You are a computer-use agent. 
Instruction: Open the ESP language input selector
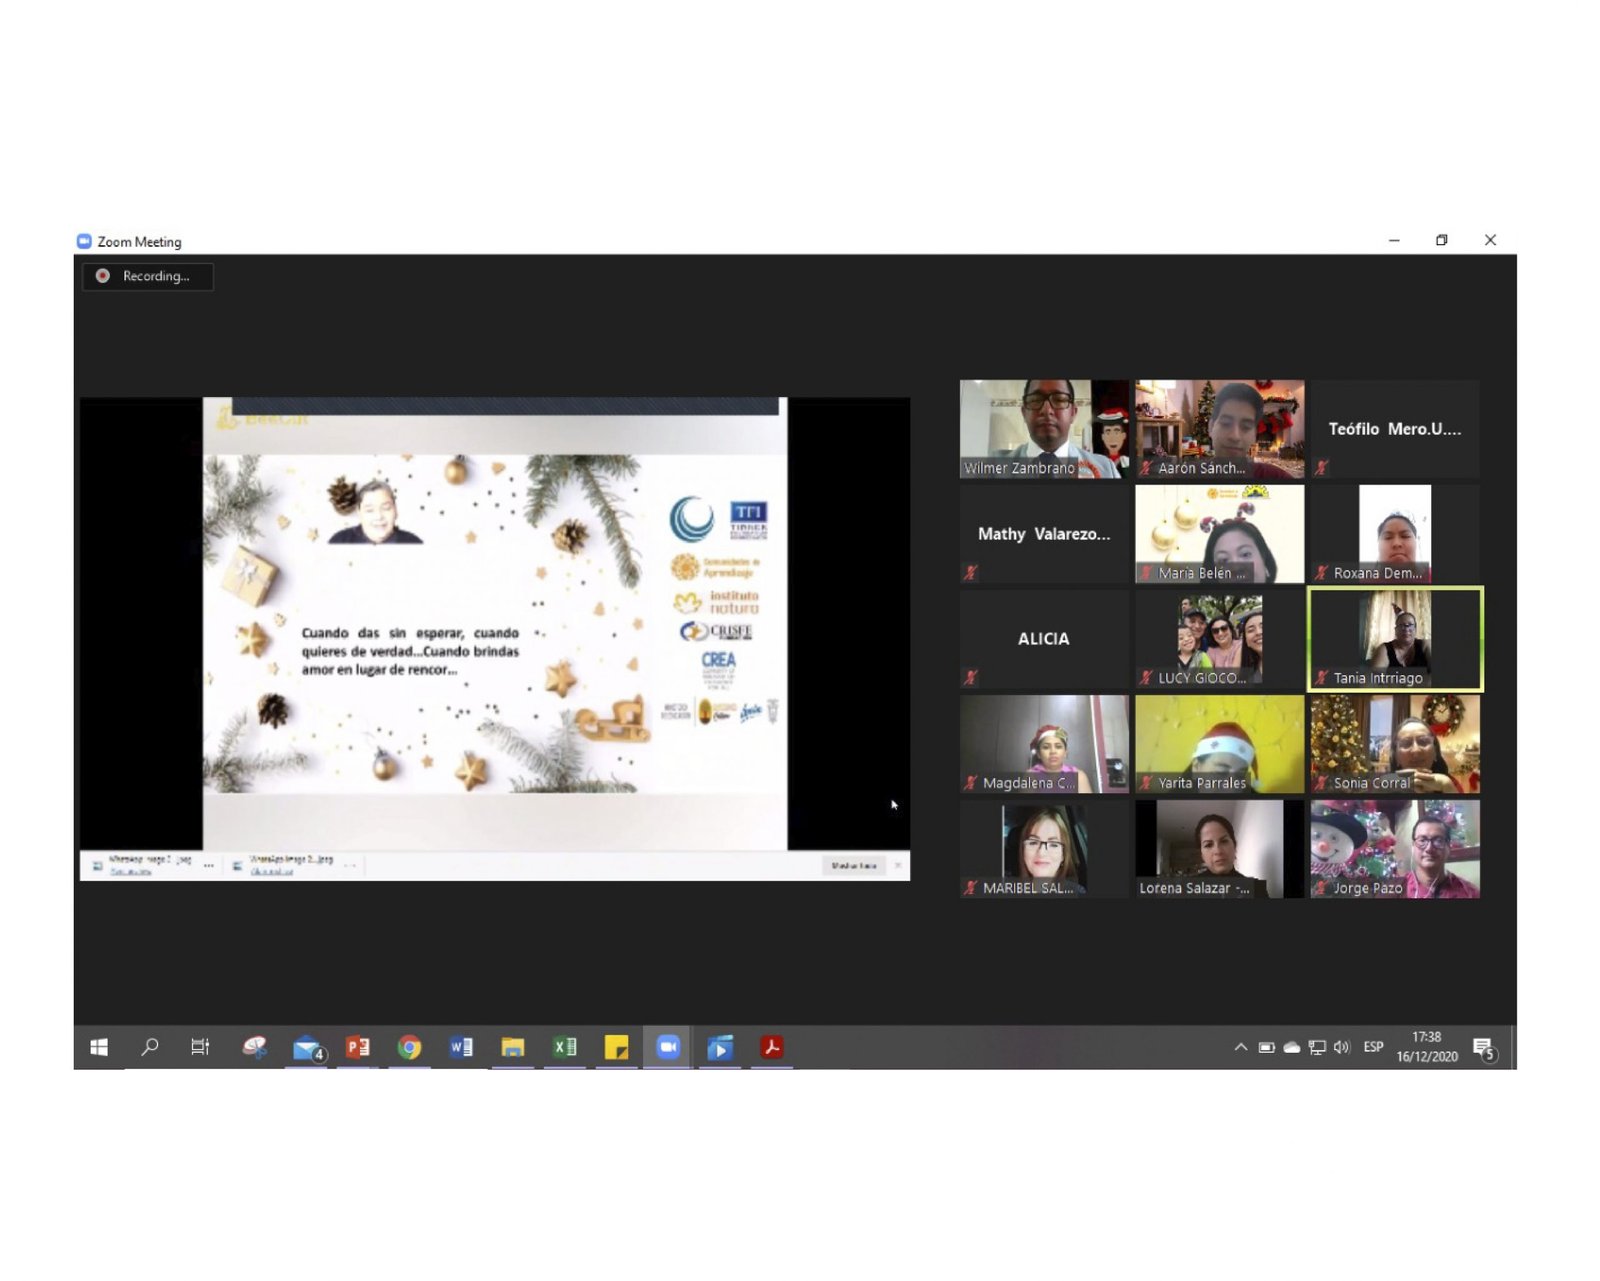click(x=1373, y=1047)
